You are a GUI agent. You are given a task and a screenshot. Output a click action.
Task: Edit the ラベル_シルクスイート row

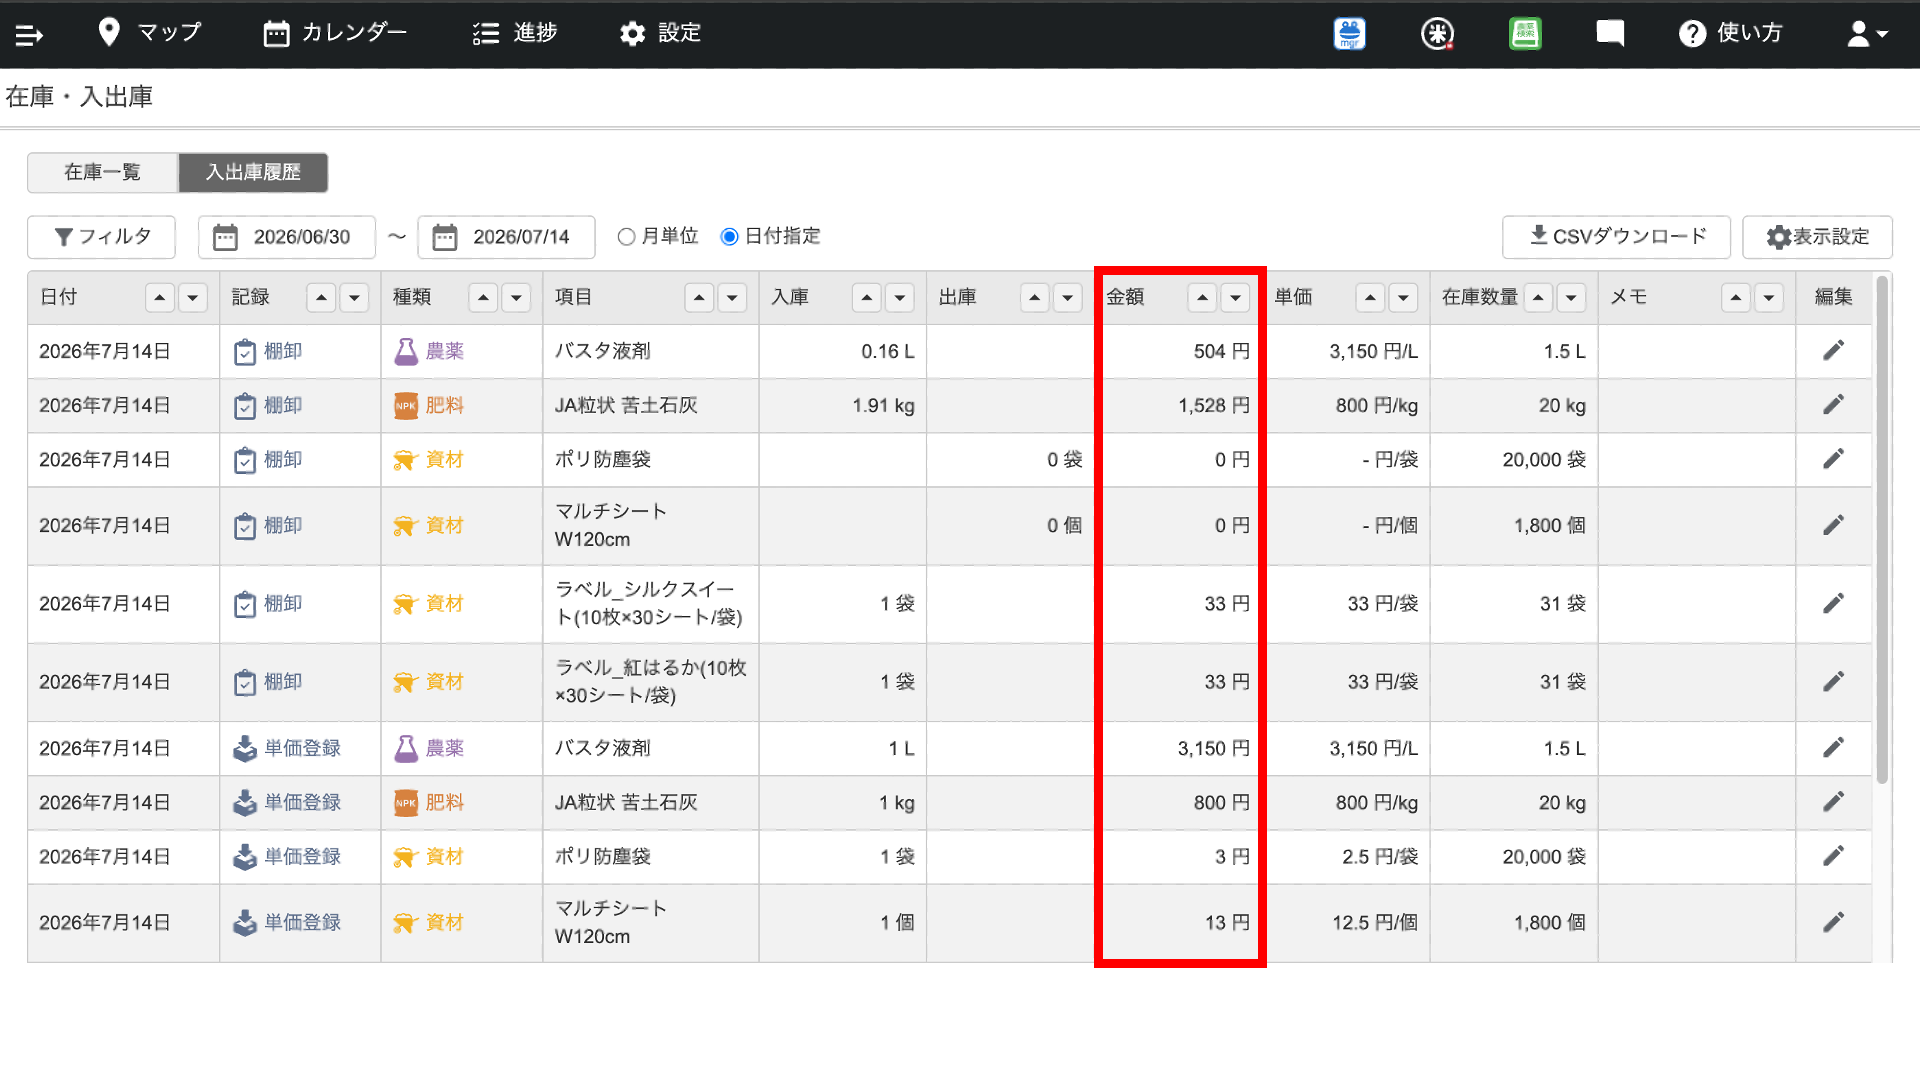[x=1833, y=603]
